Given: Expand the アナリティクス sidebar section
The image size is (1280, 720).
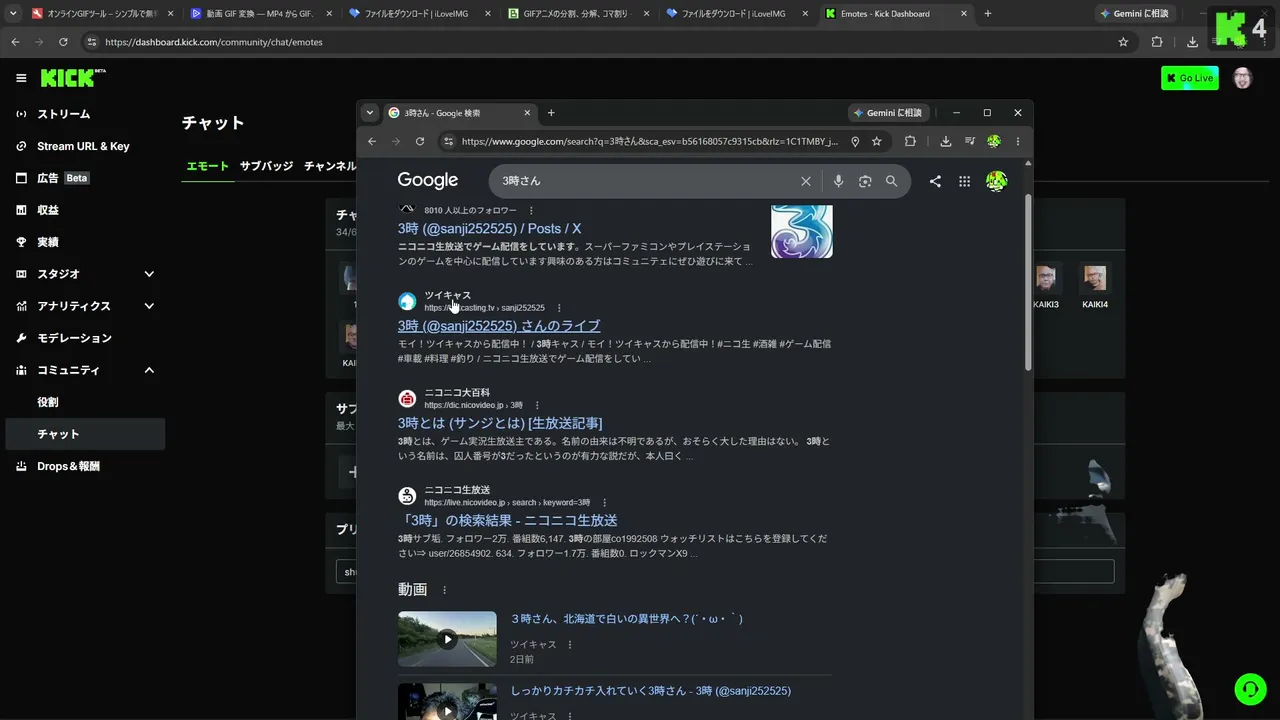Looking at the screenshot, I should [x=149, y=306].
